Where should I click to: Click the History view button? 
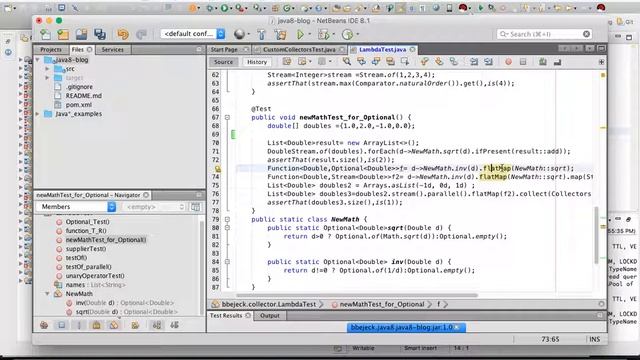tap(257, 62)
